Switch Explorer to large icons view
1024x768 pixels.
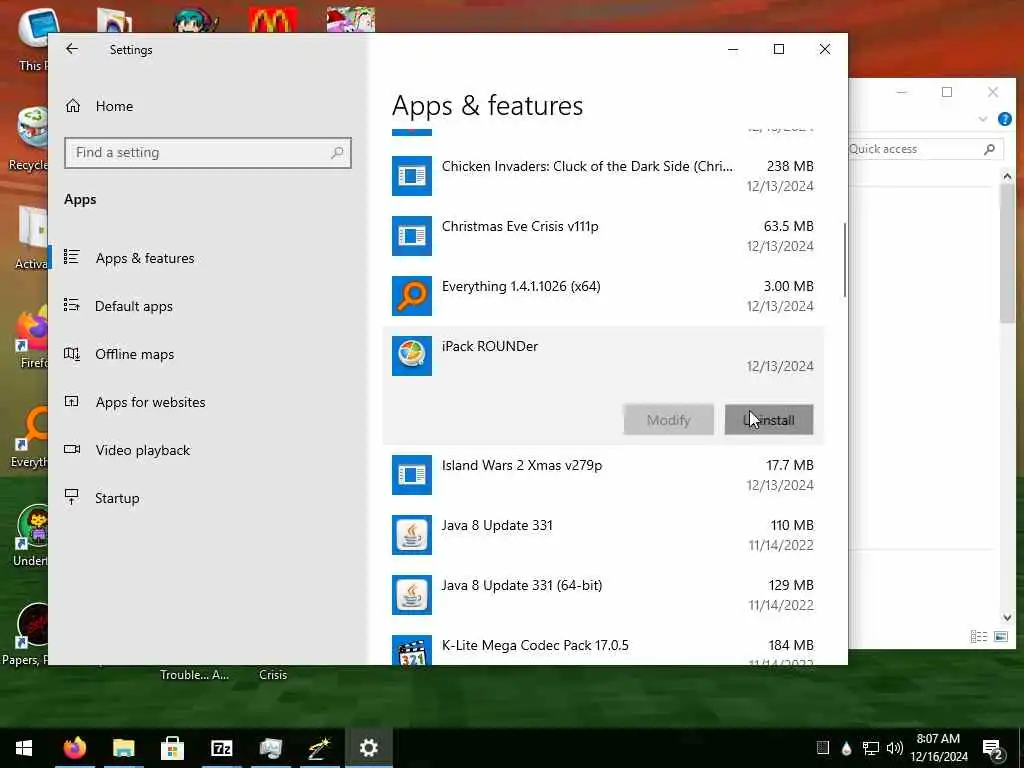[1000, 636]
